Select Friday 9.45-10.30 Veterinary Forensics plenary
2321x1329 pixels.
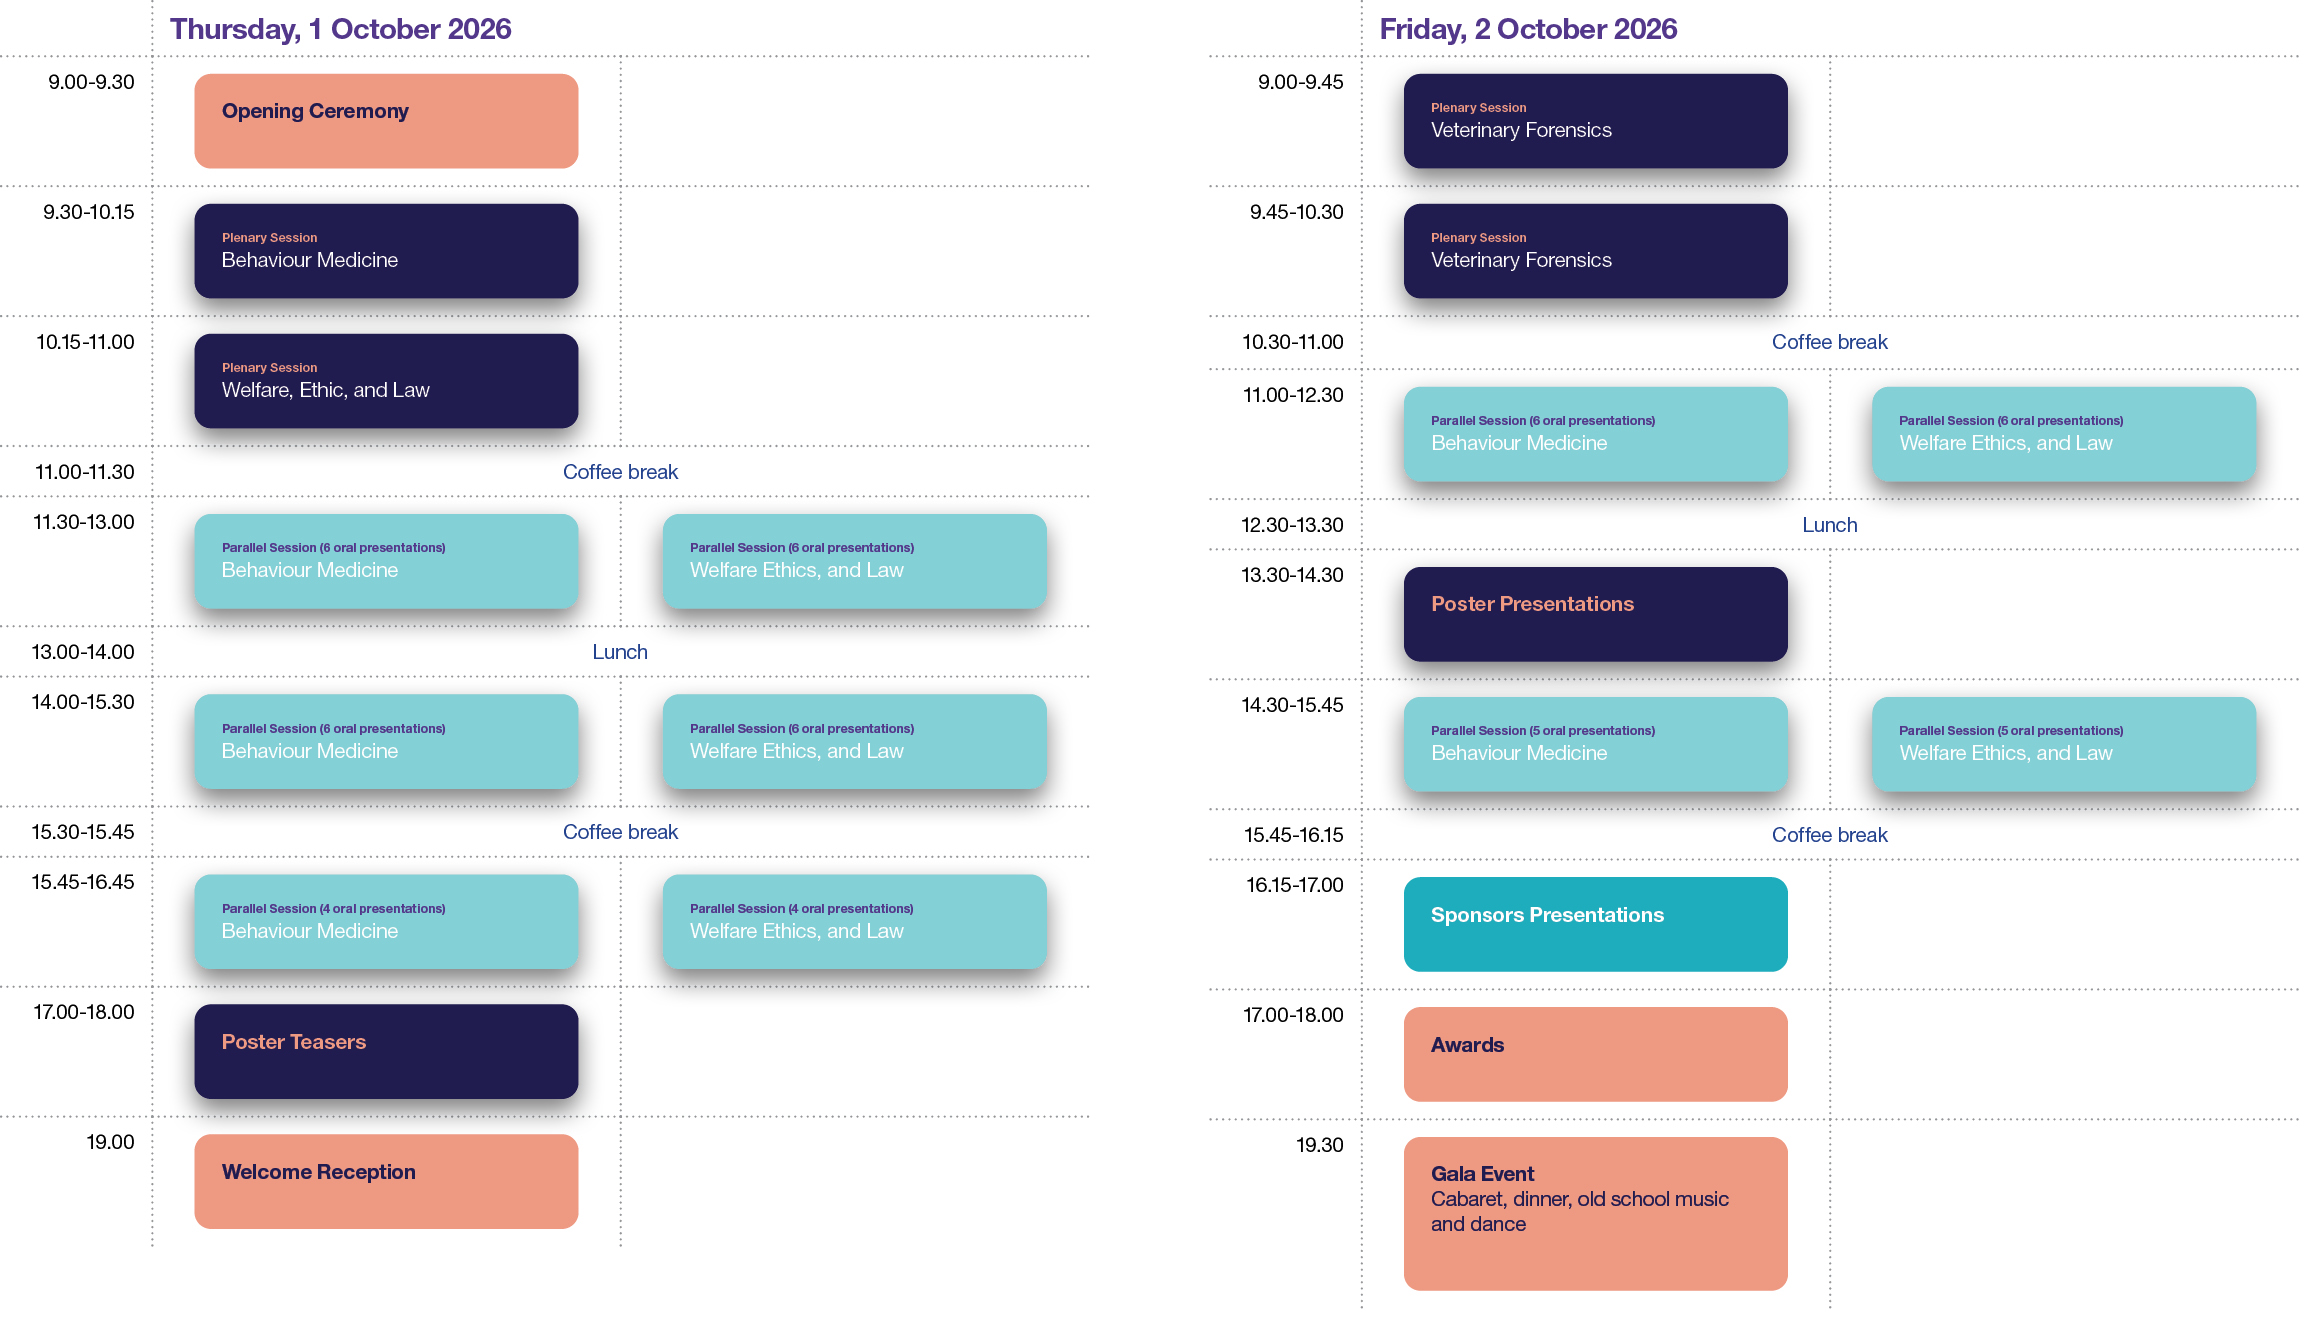(x=1595, y=251)
